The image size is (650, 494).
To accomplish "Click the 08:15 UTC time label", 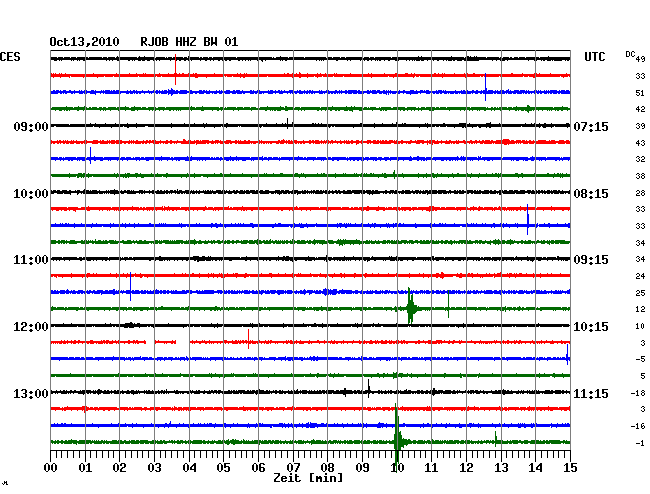I will (x=591, y=194).
